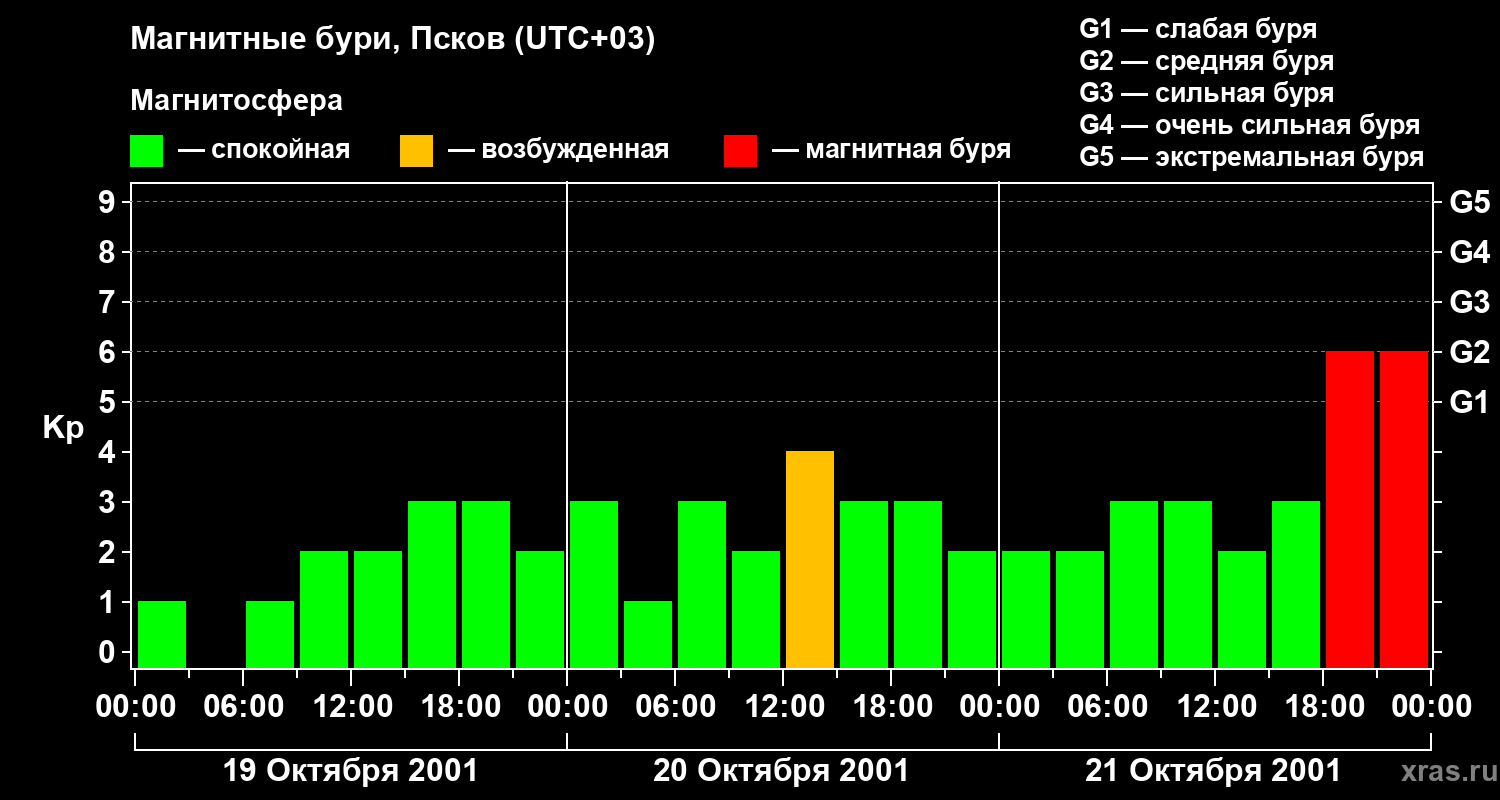The height and width of the screenshot is (800, 1500).
Task: Click the orange 'возбужденная' legend swatch
Action: (416, 151)
